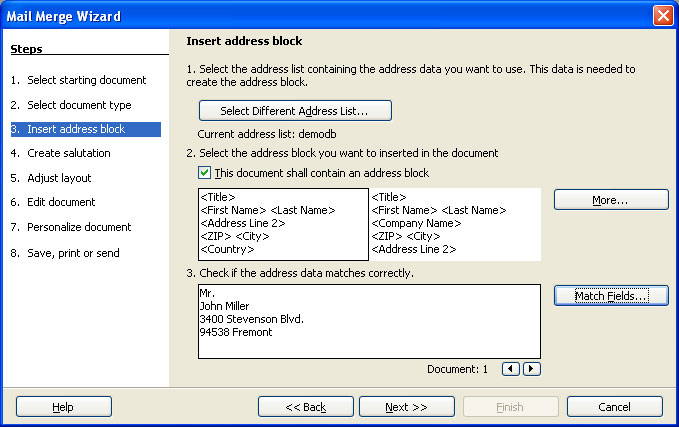Open step 8 Save, print or send
679x427 pixels.
pos(72,253)
